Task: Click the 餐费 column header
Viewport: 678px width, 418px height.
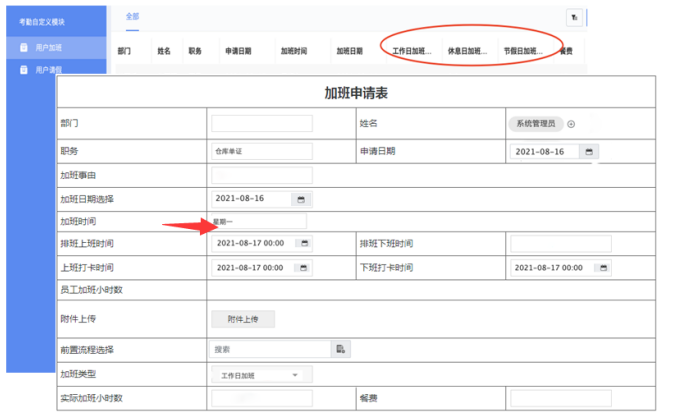Action: tap(566, 51)
